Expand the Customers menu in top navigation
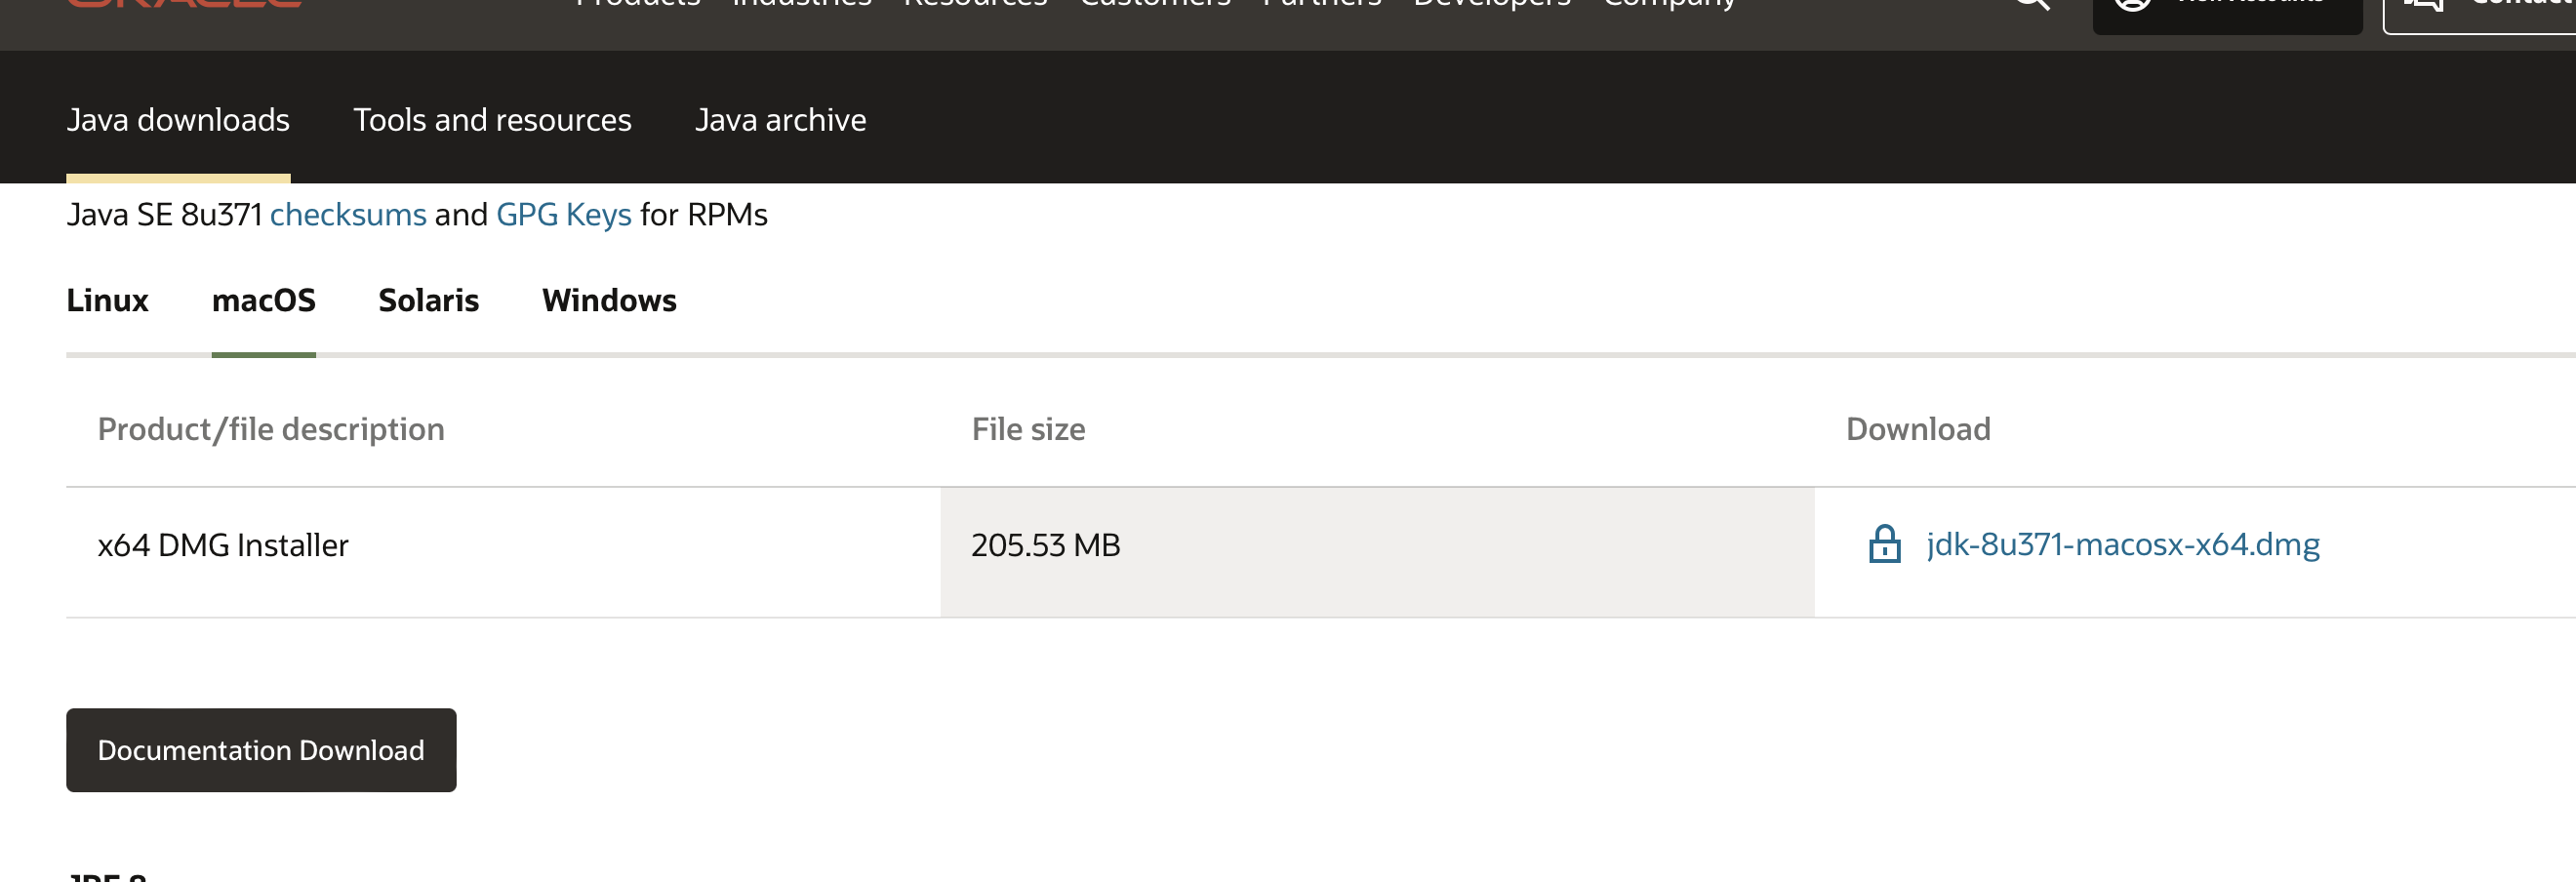The height and width of the screenshot is (882, 2576). pos(1154,4)
